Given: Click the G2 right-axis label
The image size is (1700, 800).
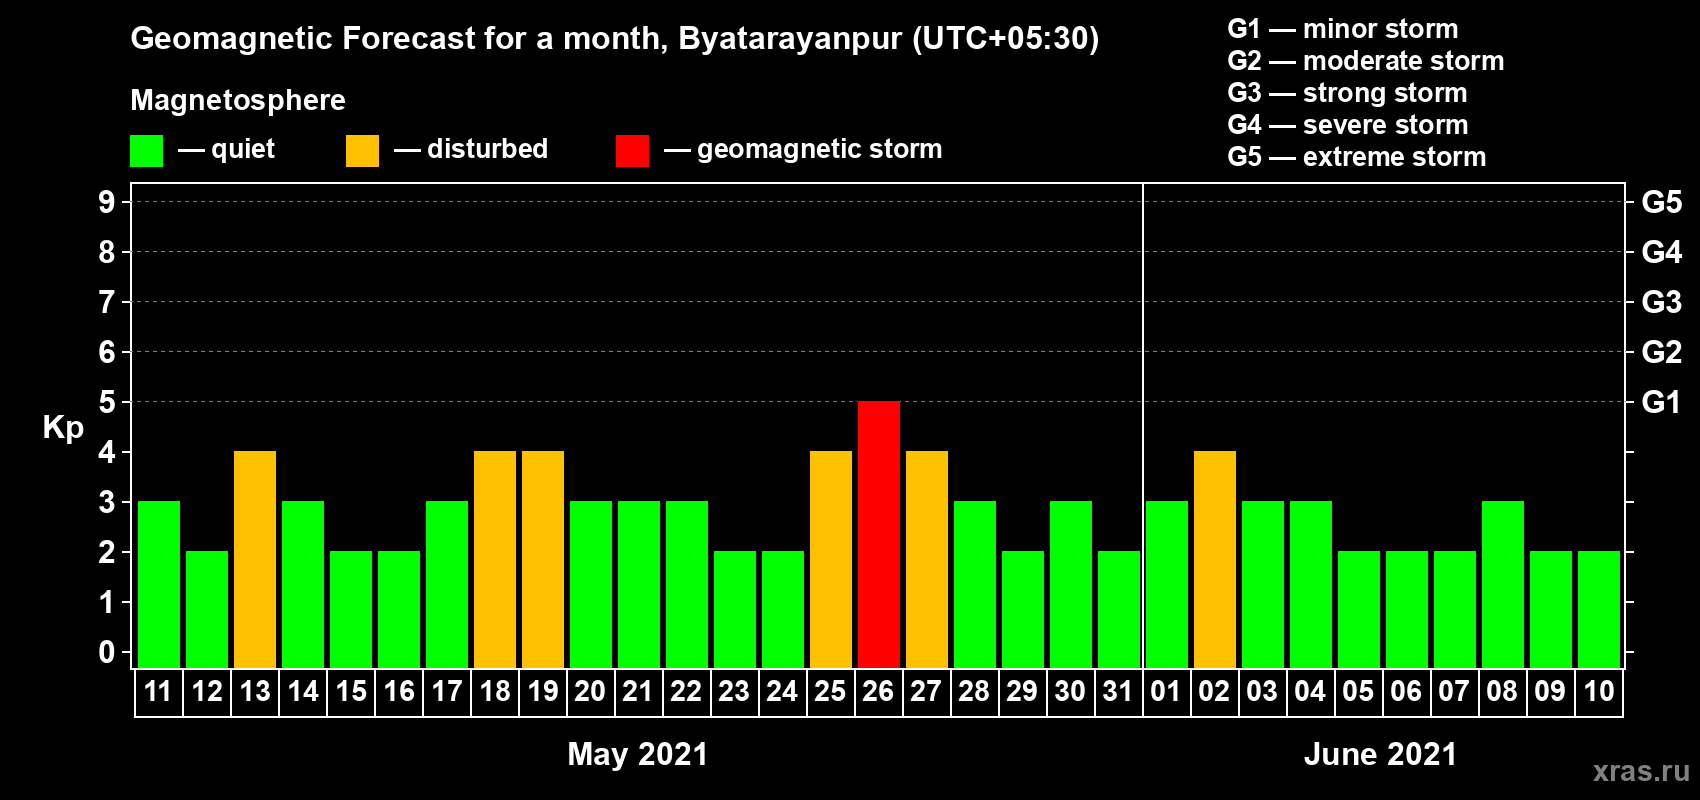Looking at the screenshot, I should coord(1662,352).
